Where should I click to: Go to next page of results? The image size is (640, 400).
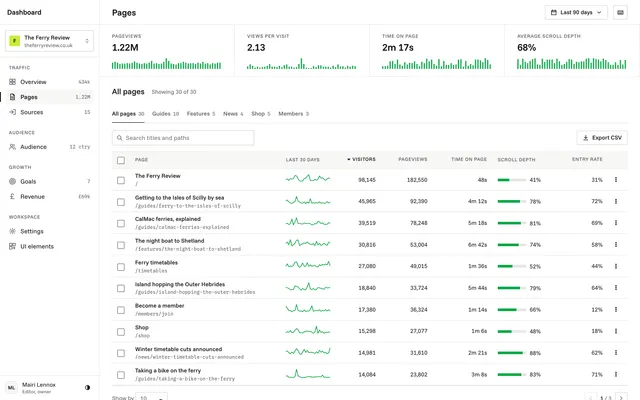(x=621, y=397)
